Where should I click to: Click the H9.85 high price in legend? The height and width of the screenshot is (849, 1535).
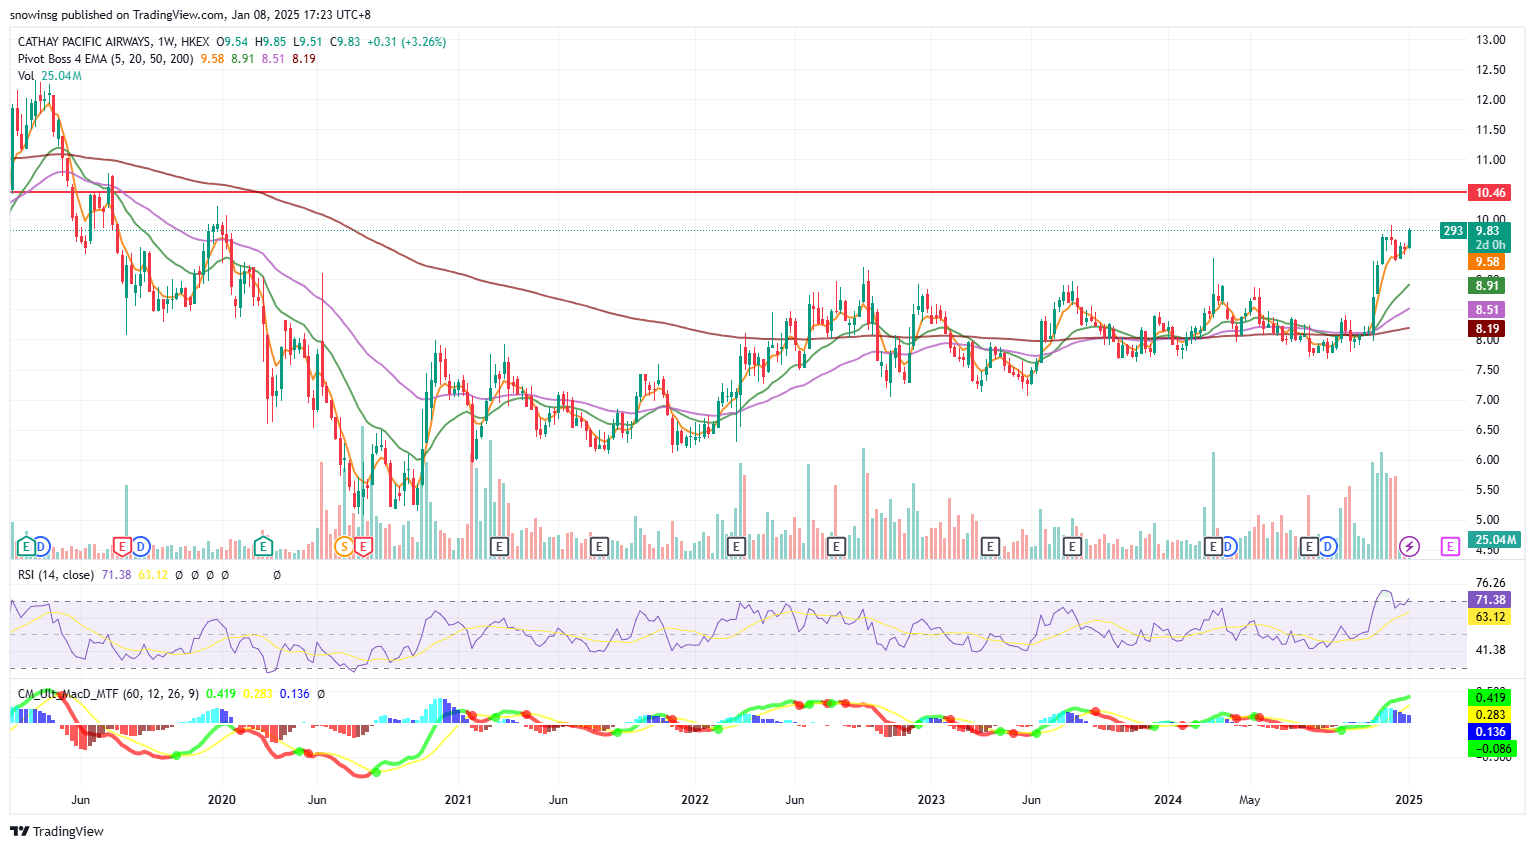tap(270, 42)
